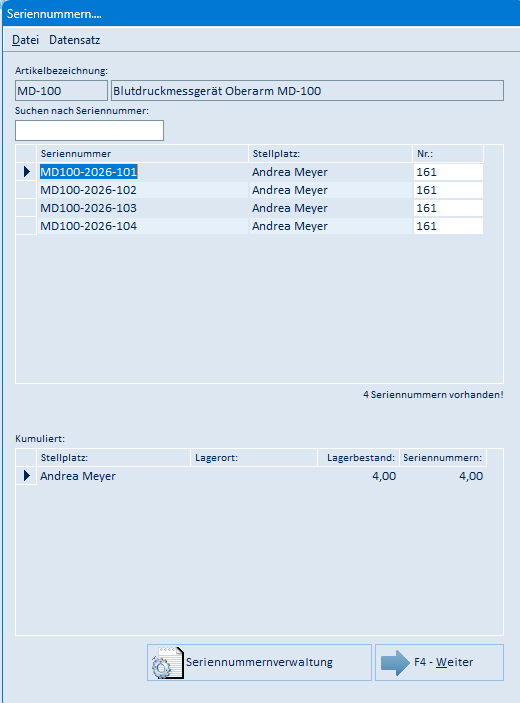Click the gear document icon for Seriennummernverwaltung
This screenshot has height=703, width=520.
point(168,663)
